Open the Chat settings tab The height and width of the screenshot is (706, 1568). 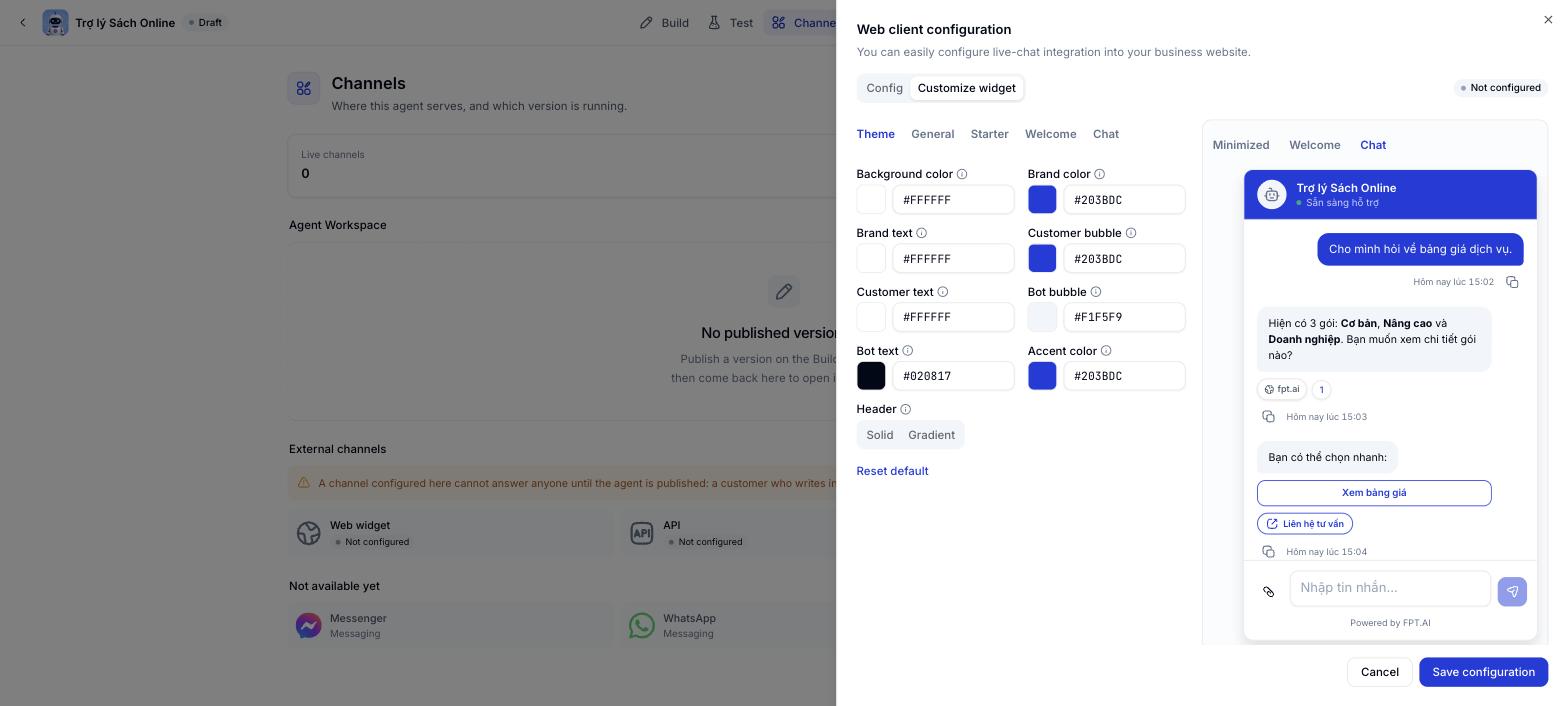pyautogui.click(x=1106, y=134)
